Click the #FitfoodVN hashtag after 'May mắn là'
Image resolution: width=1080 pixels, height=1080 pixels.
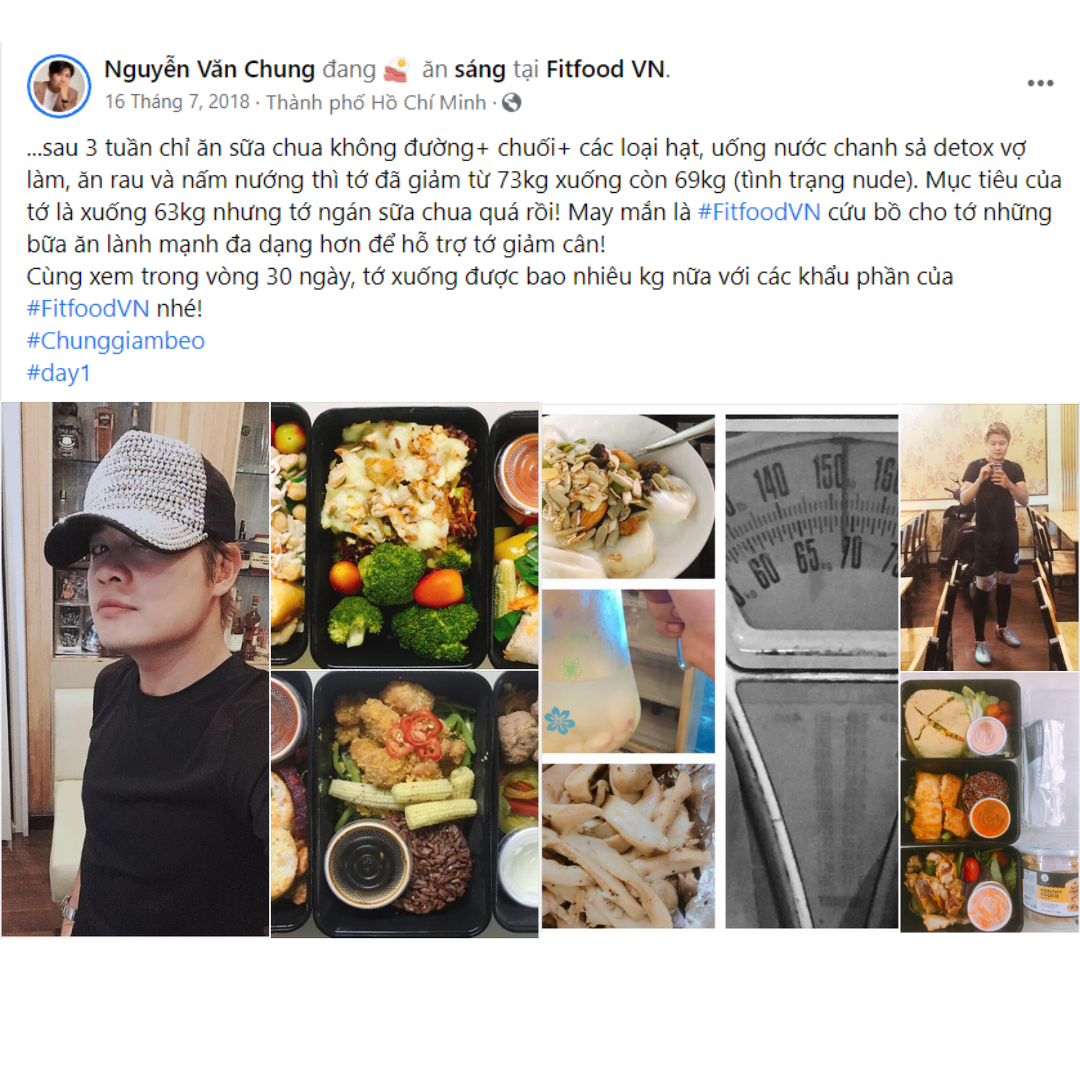(x=759, y=211)
